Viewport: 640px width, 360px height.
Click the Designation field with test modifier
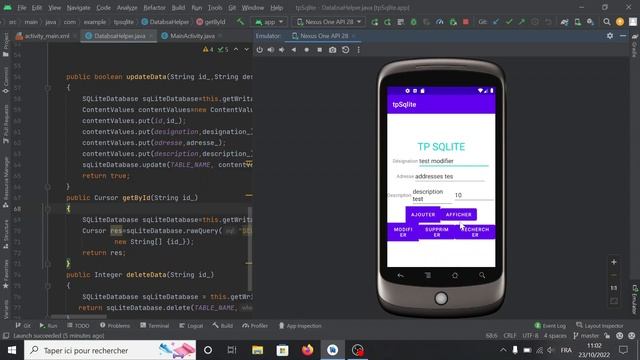click(453, 161)
